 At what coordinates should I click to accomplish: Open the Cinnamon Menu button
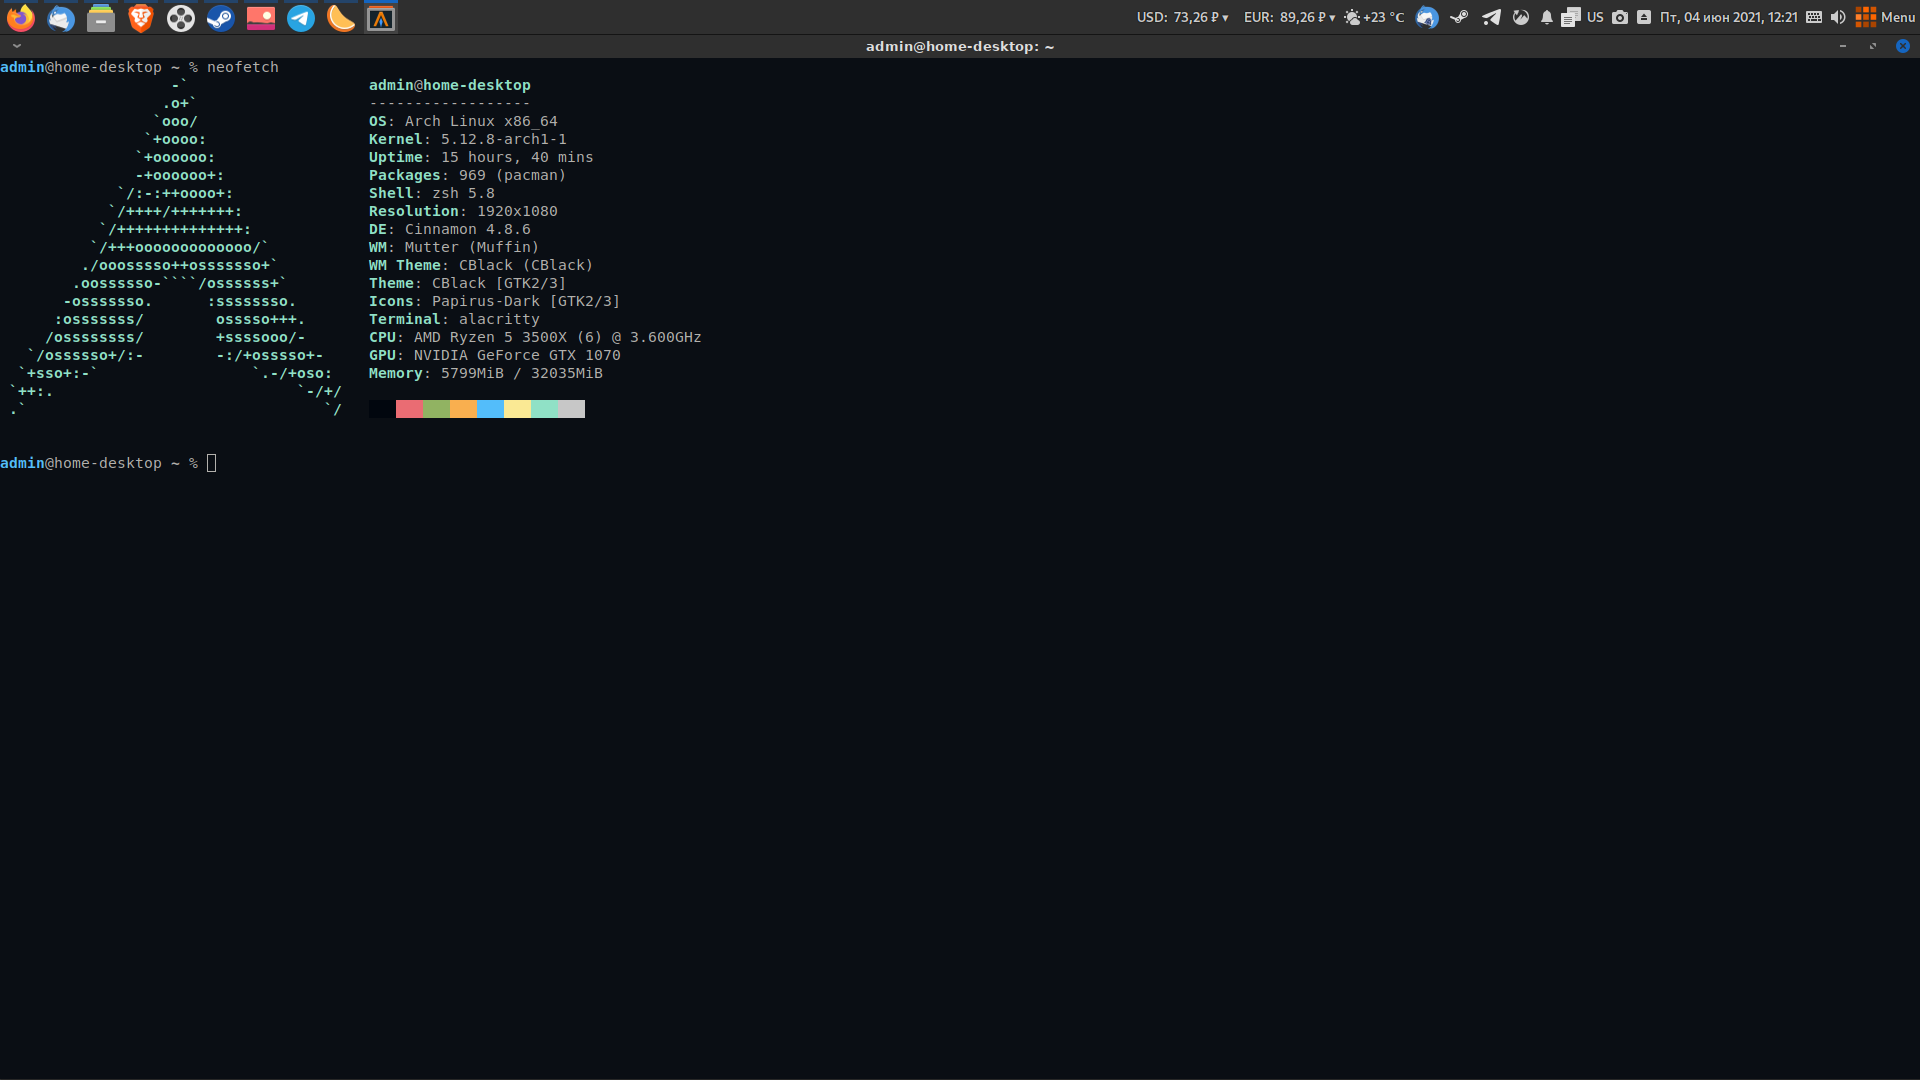pyautogui.click(x=1885, y=17)
